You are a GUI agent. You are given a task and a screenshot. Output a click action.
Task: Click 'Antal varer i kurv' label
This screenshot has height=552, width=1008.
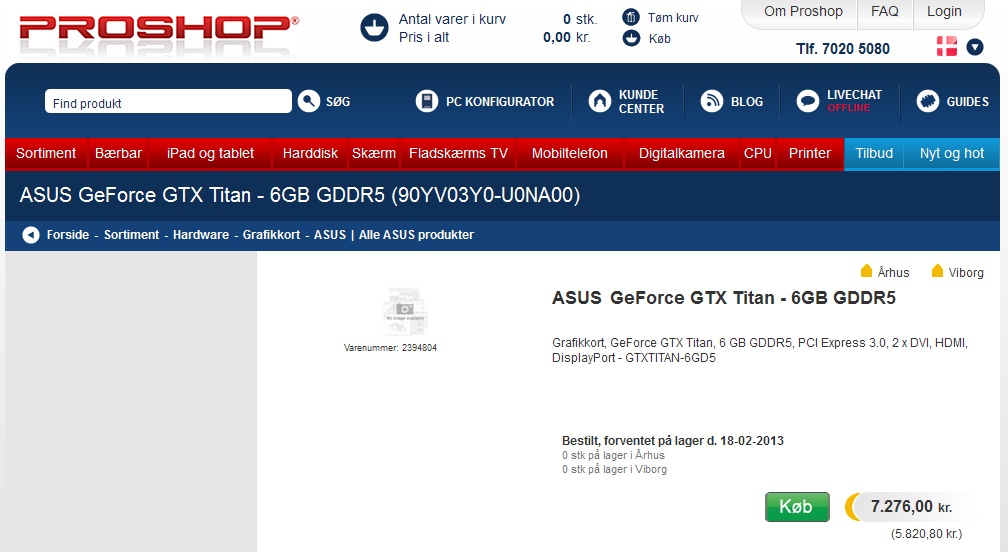point(452,19)
